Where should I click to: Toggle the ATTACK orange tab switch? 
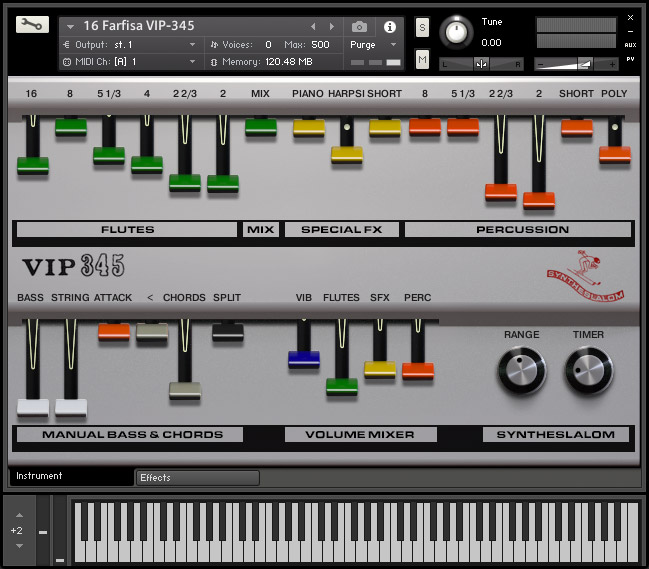coord(114,332)
